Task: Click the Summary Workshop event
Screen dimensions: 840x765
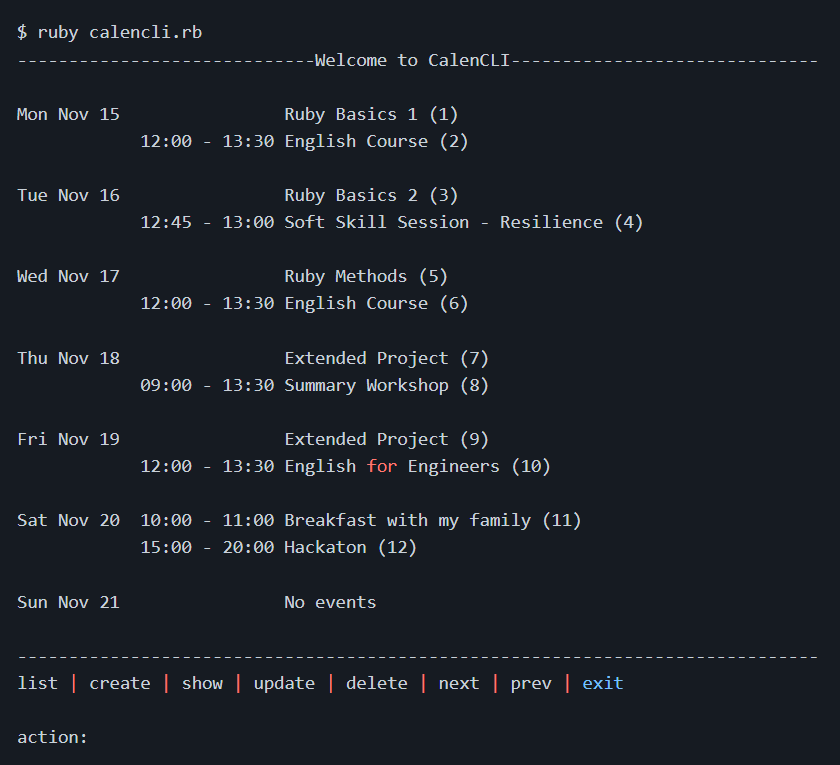Action: (386, 385)
